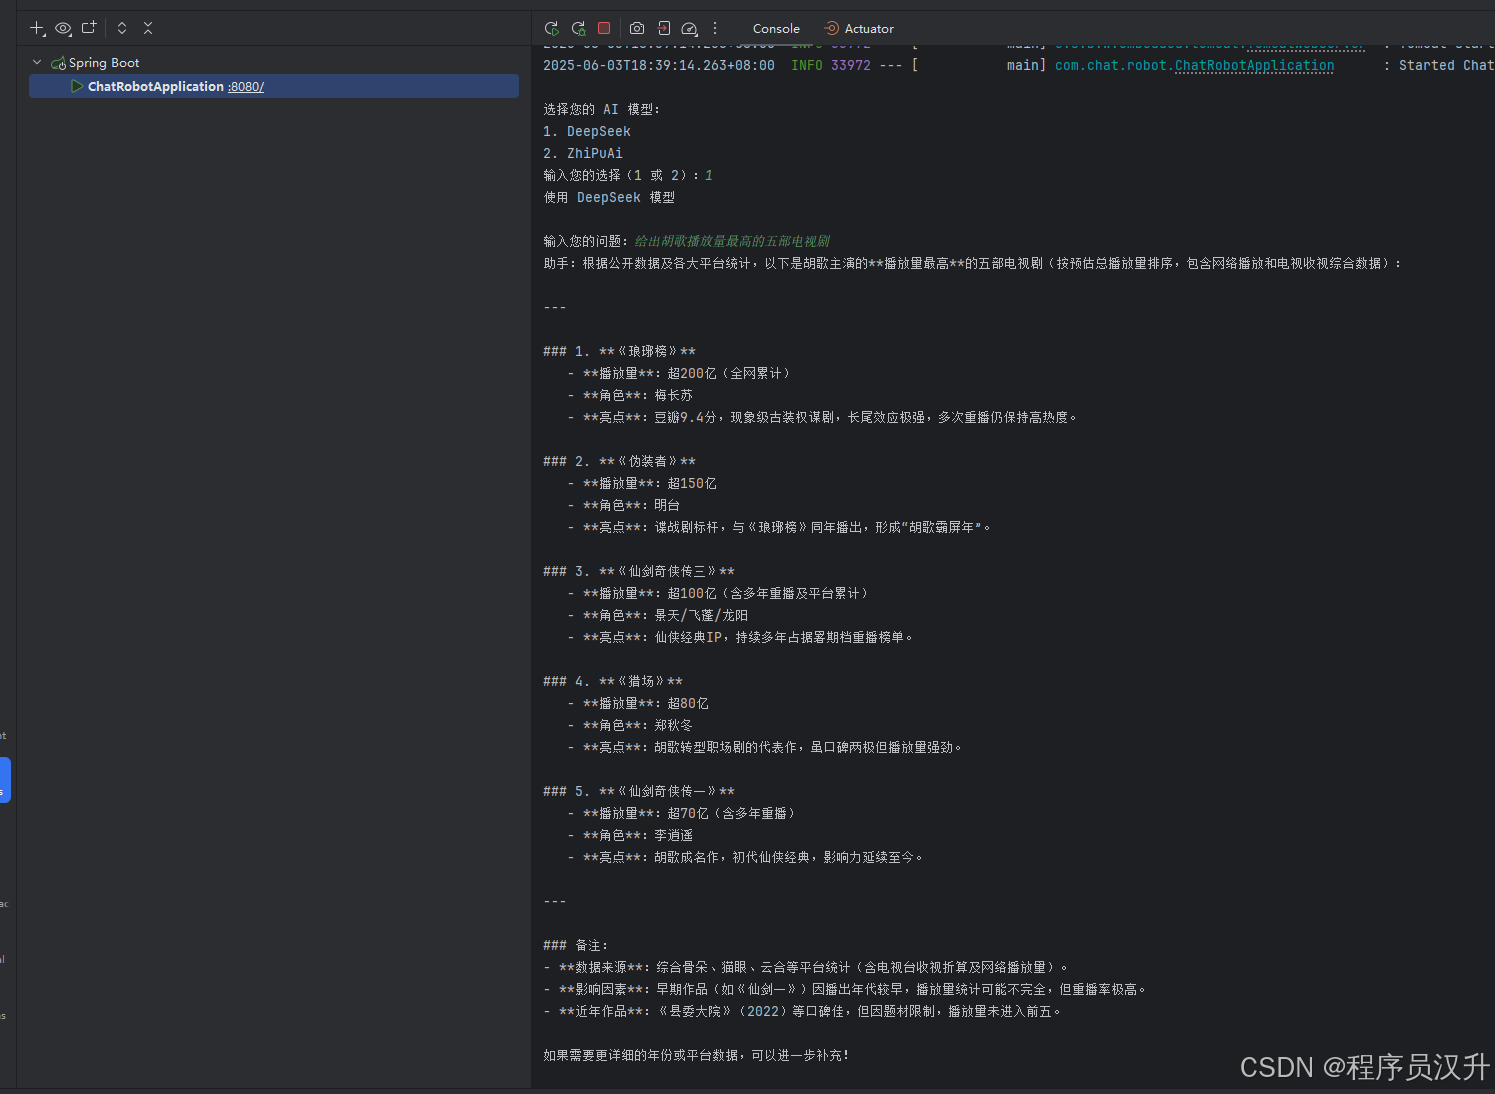The width and height of the screenshot is (1495, 1094).
Task: Click the green run icon next to ChatRobotApplication
Action: coord(77,86)
